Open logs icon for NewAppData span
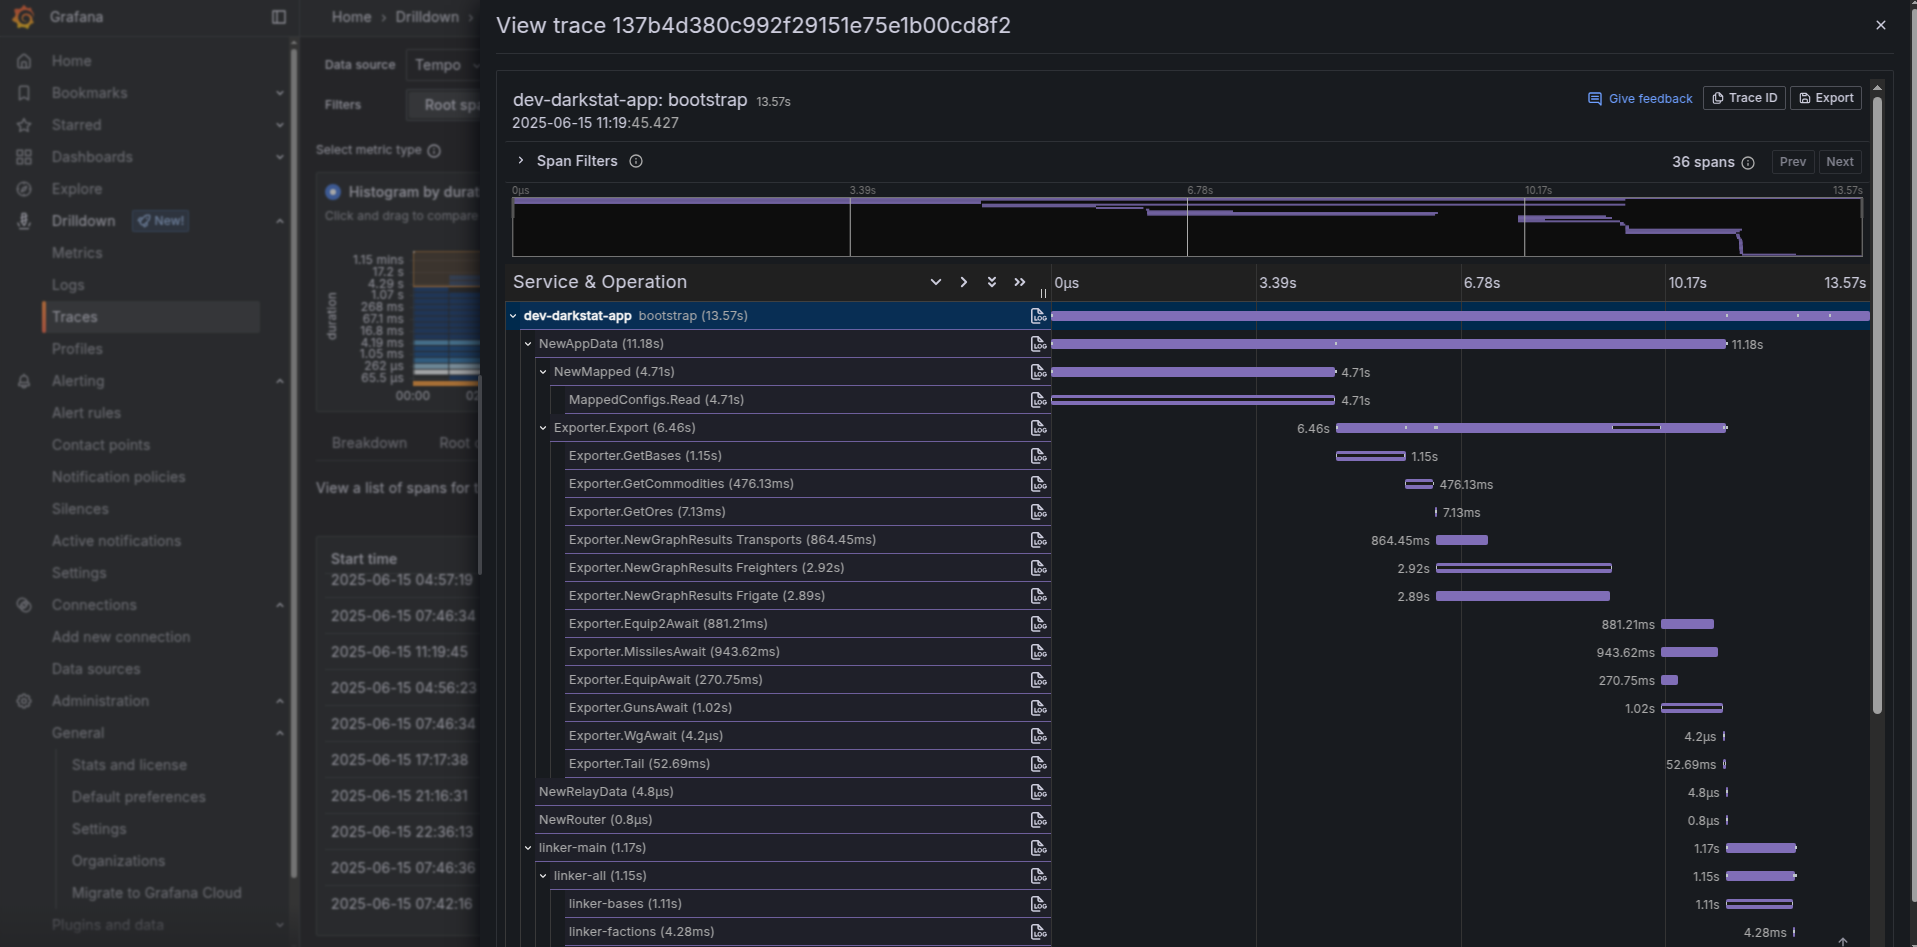Viewport: 1917px width, 947px height. click(1037, 344)
